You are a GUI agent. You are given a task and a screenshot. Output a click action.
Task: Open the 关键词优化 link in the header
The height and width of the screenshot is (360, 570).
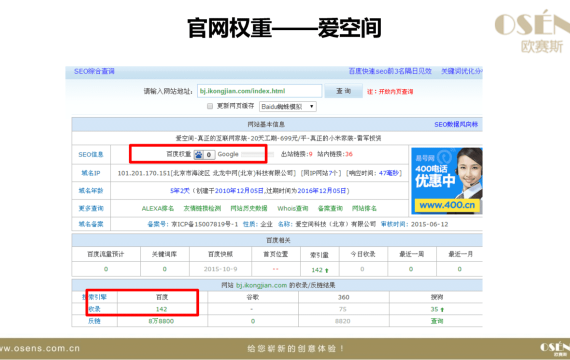461,71
